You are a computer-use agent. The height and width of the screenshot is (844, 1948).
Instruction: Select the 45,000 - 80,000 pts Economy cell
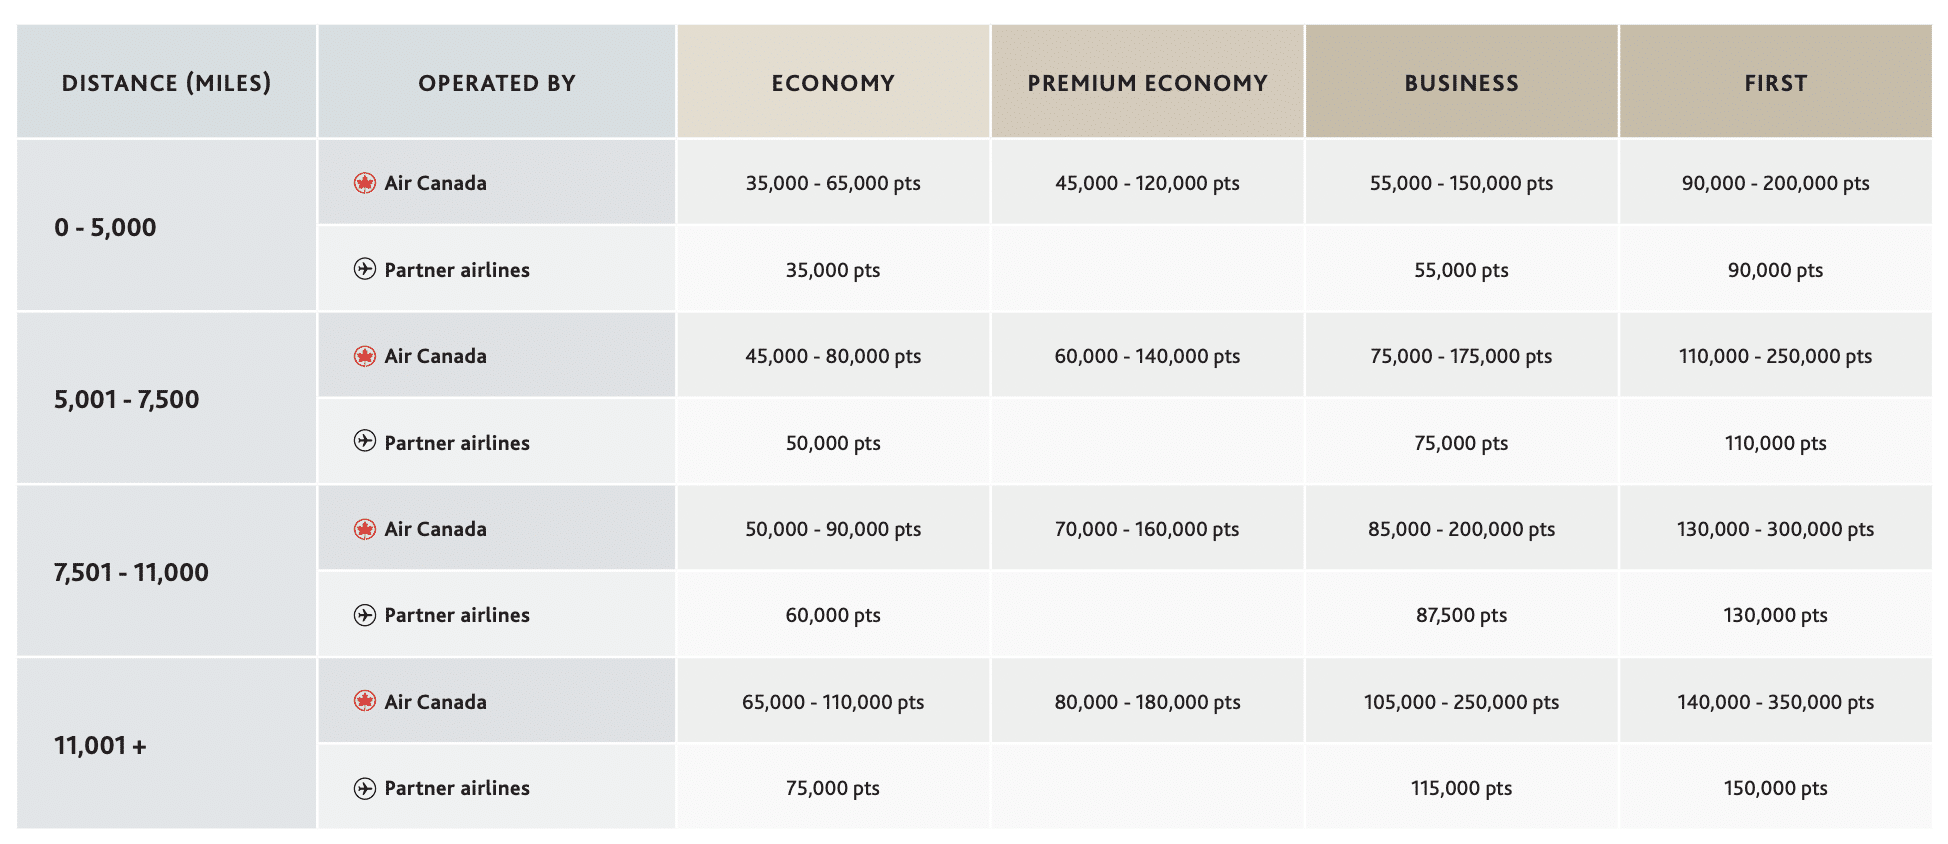(x=833, y=356)
